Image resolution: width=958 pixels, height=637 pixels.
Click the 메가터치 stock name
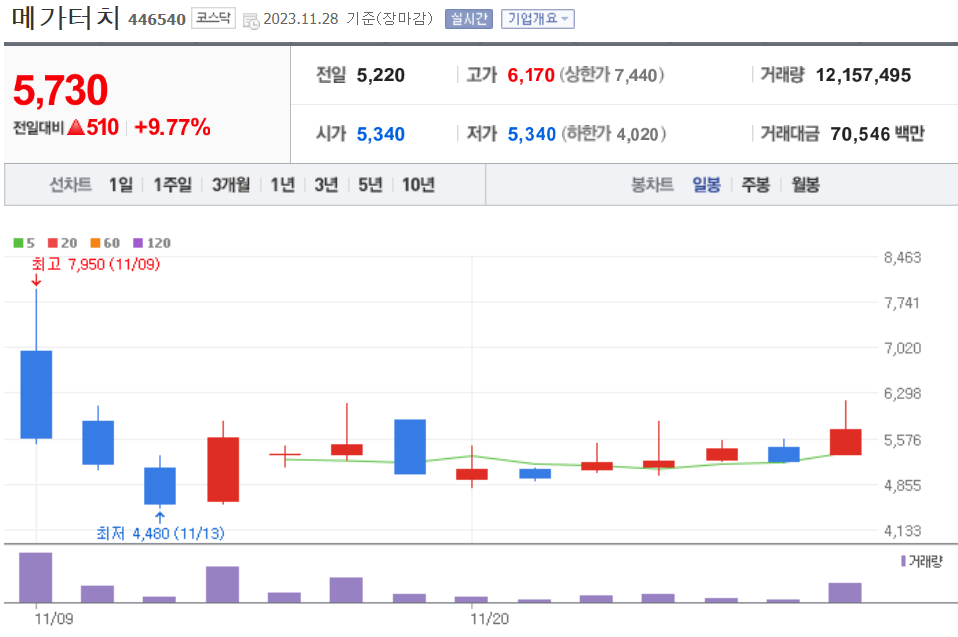coord(65,17)
